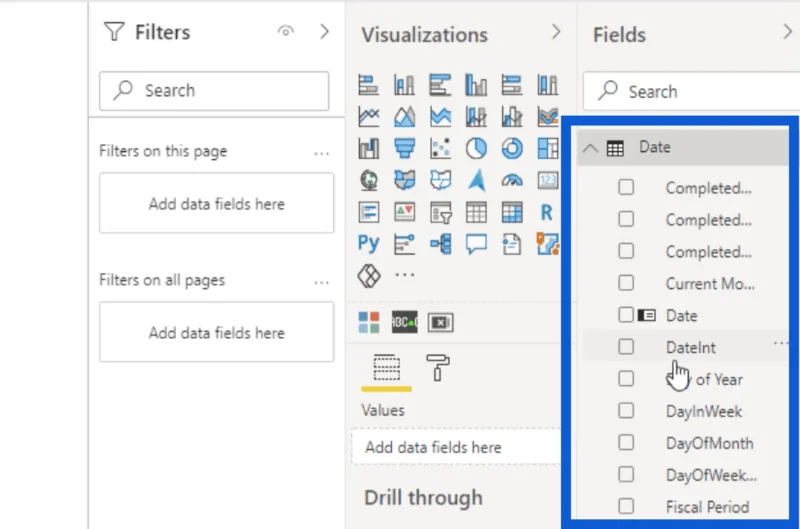800x529 pixels.
Task: Select the Line chart visual
Action: (368, 117)
